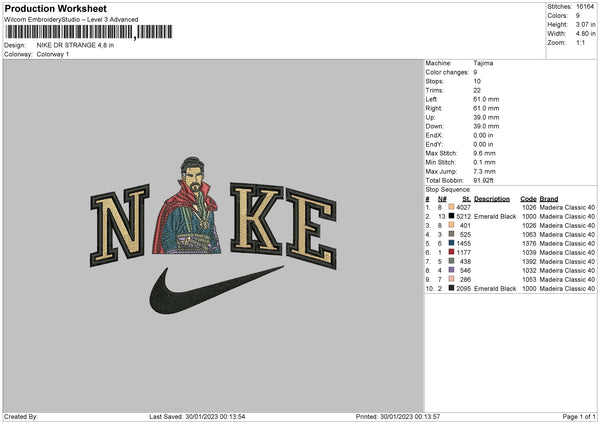Screen dimensions: 600x424
Task: Click 'Last Saved: 30/01/2023 00:13:54' in footer
Action: click(x=197, y=417)
